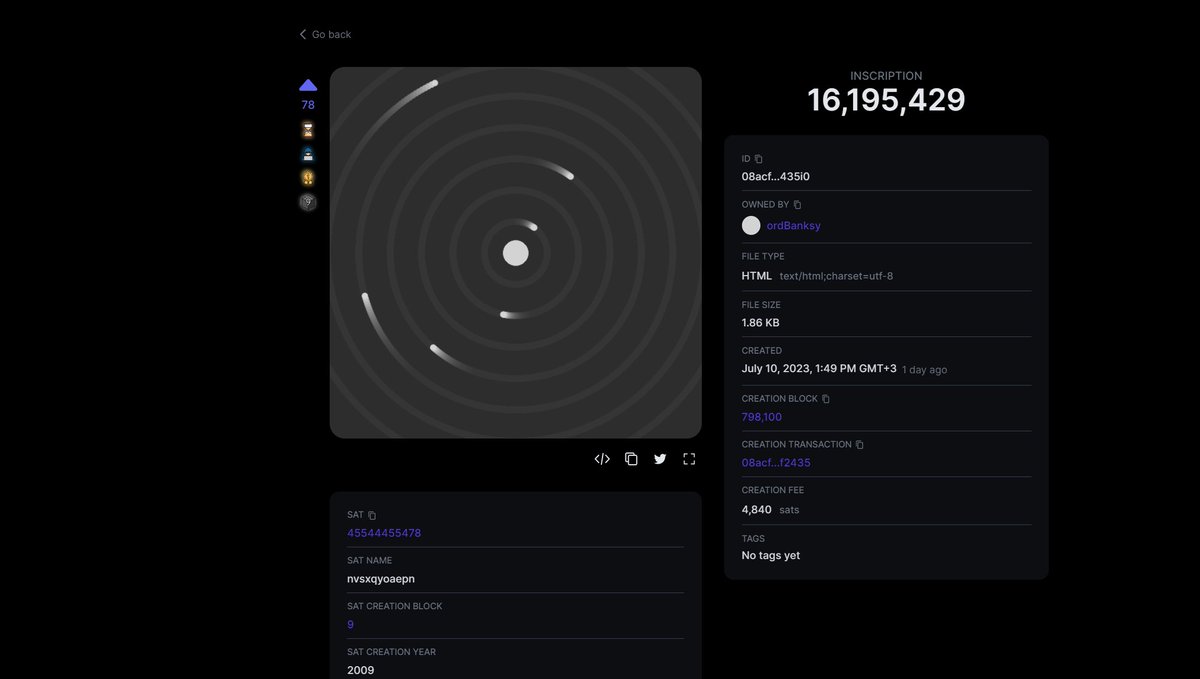Screen dimensions: 1200x679
Task: Copy the creation block number
Action: (x=826, y=399)
